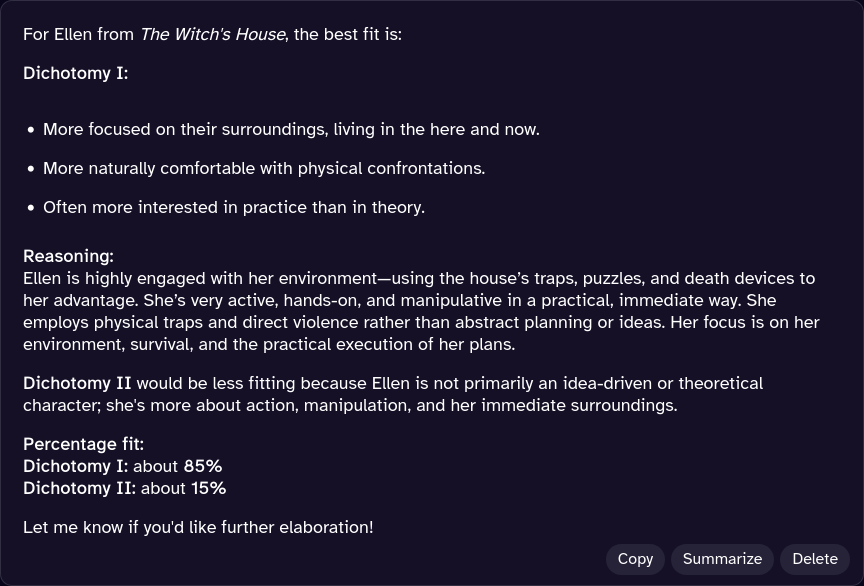Click the line ending 'her immediate surroundings.'
864x586 pixels.
350,405
